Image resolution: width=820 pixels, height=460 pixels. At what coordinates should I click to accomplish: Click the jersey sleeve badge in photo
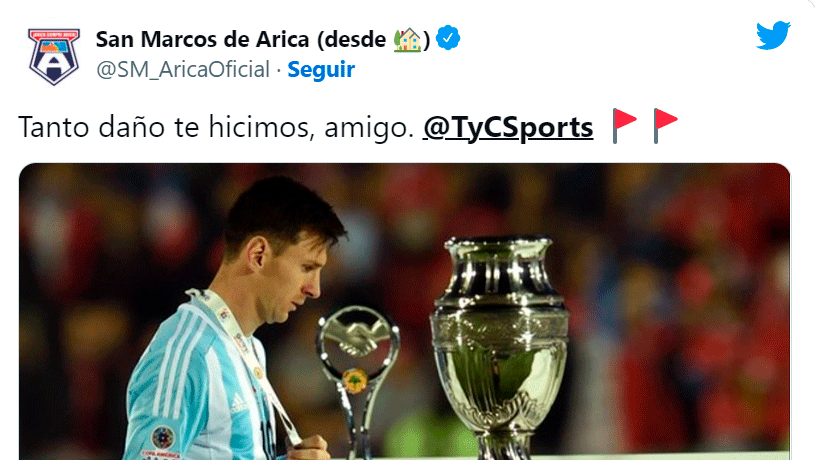pos(163,438)
